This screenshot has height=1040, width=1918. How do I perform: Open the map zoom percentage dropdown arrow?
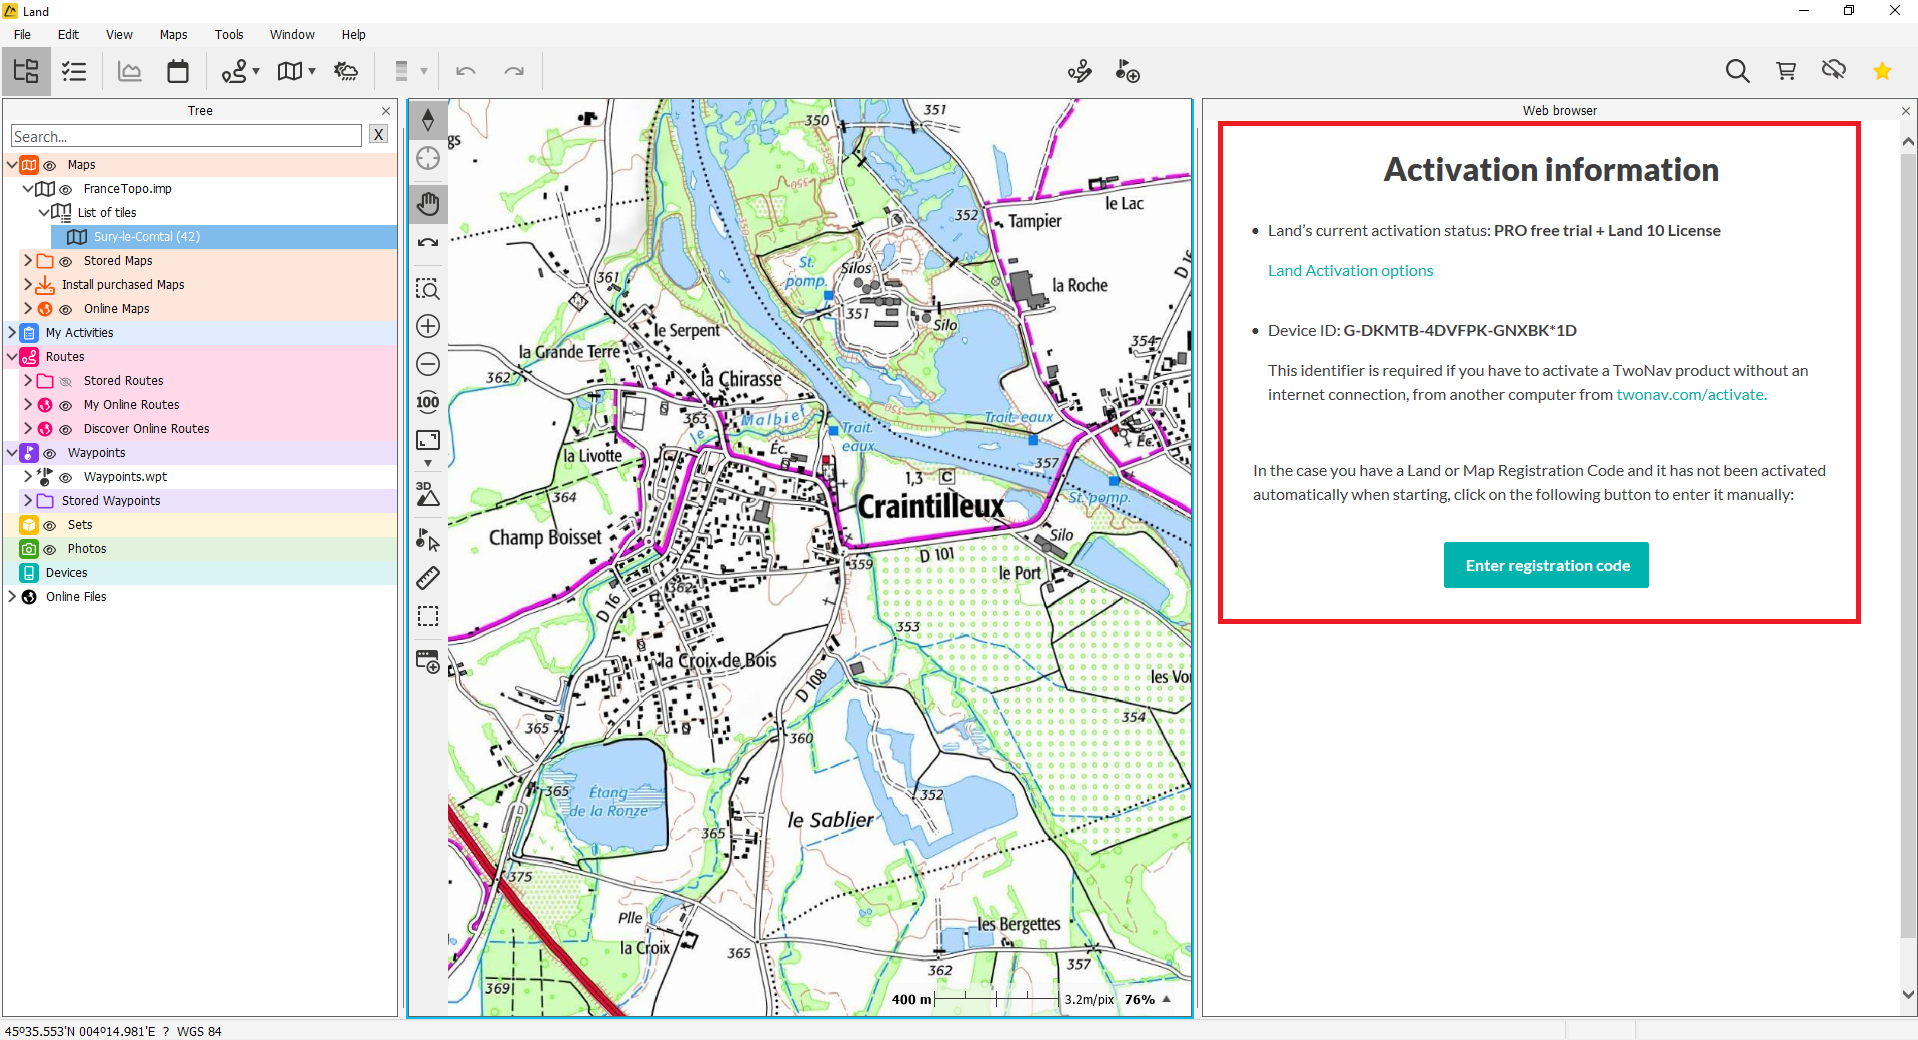point(1166,999)
